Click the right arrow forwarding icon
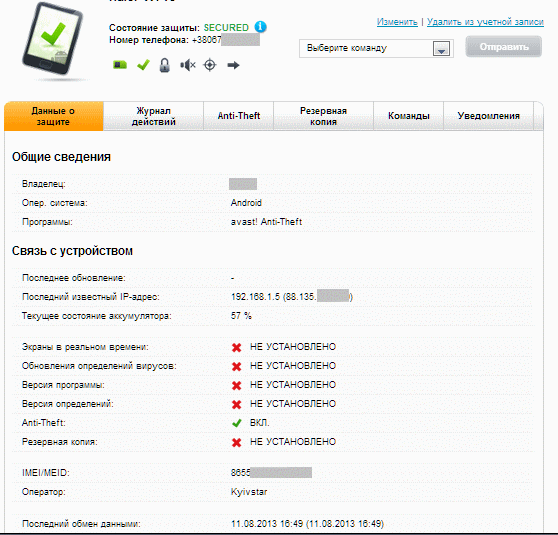Viewport: 558px width, 535px height. (x=233, y=65)
